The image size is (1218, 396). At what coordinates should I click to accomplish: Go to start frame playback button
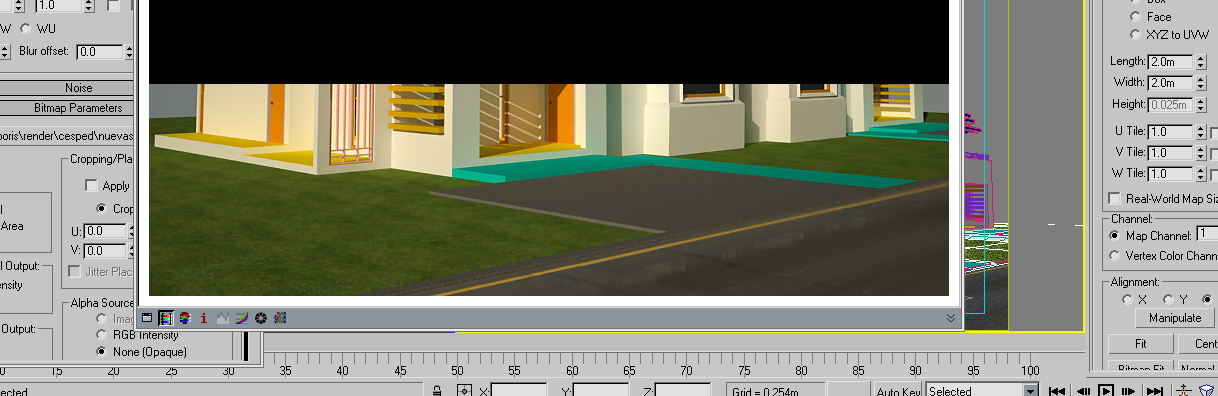(1057, 391)
